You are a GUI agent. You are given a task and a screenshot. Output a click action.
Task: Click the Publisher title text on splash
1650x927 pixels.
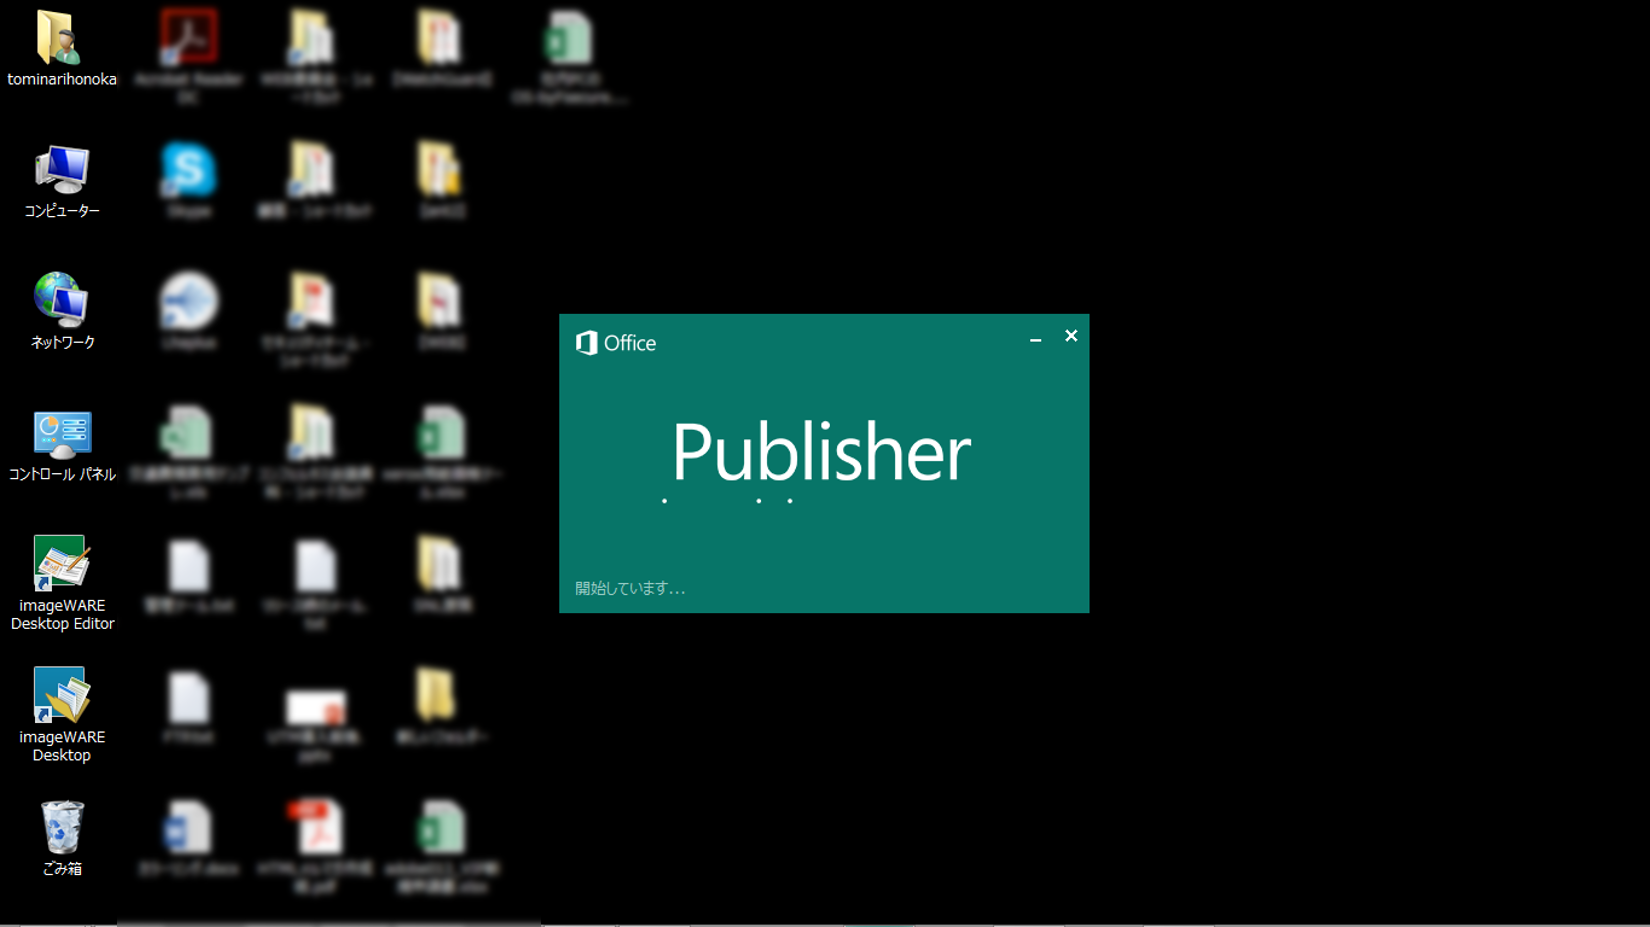[821, 452]
